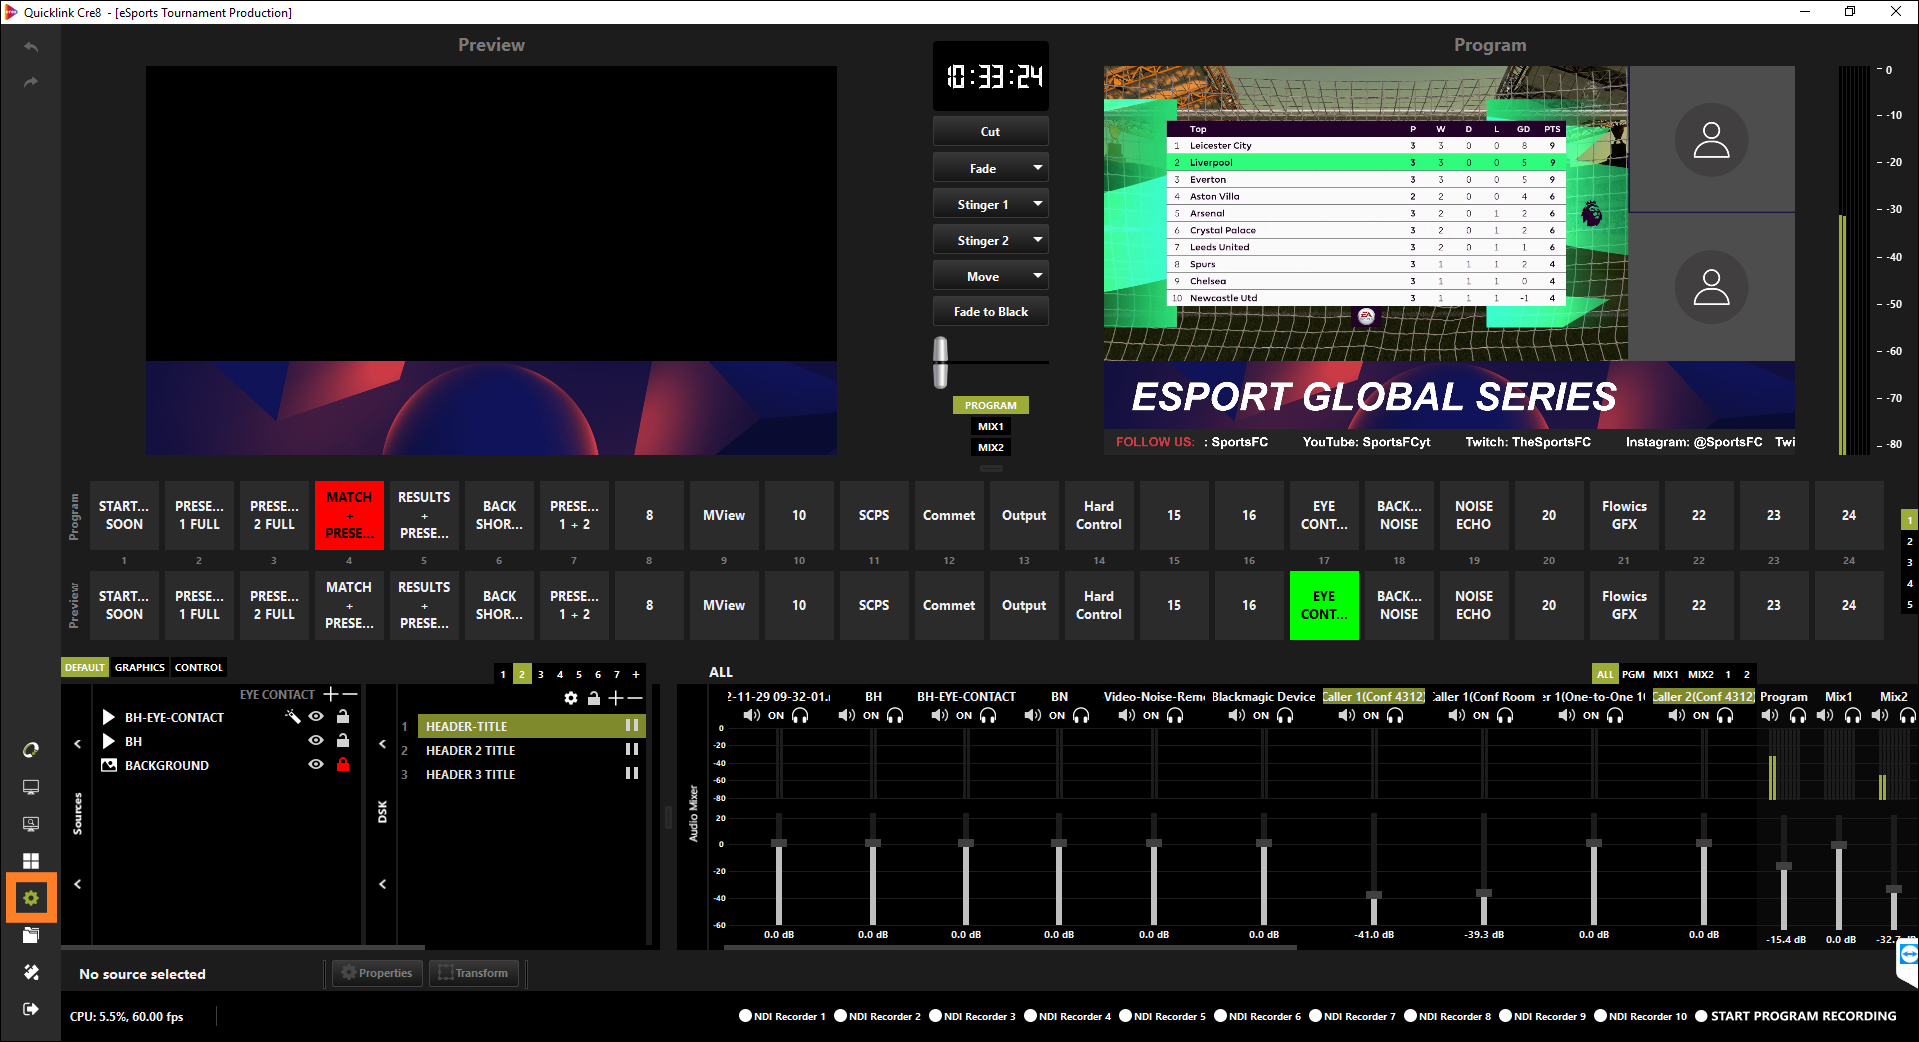Screen dimensions: 1919x1042
Task: Click the redo arrow in the left sidebar
Action: pos(31,82)
